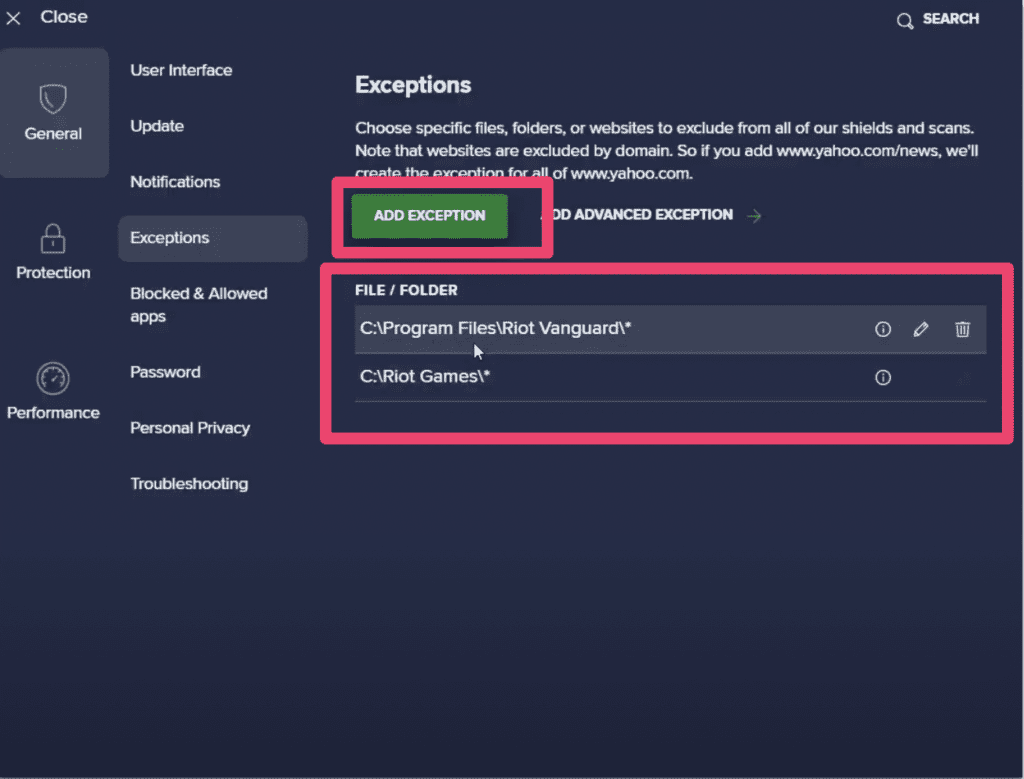Open the Troubleshooting page

[189, 484]
